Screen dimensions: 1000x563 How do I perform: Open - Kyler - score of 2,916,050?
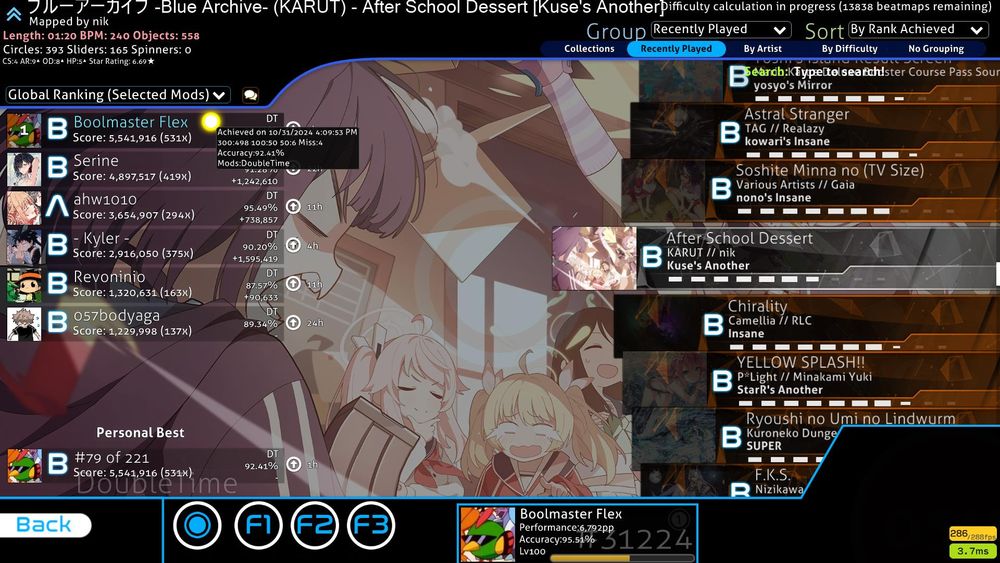143,247
